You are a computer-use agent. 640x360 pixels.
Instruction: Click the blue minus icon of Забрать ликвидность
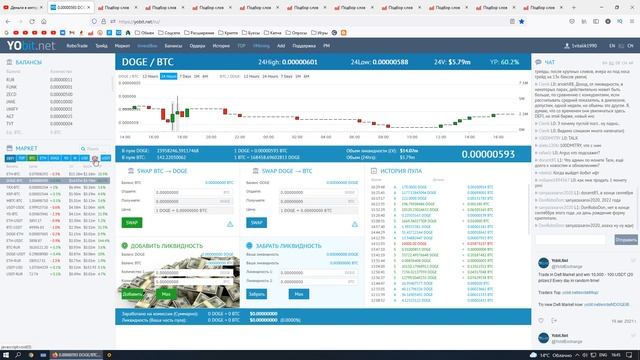(x=249, y=245)
